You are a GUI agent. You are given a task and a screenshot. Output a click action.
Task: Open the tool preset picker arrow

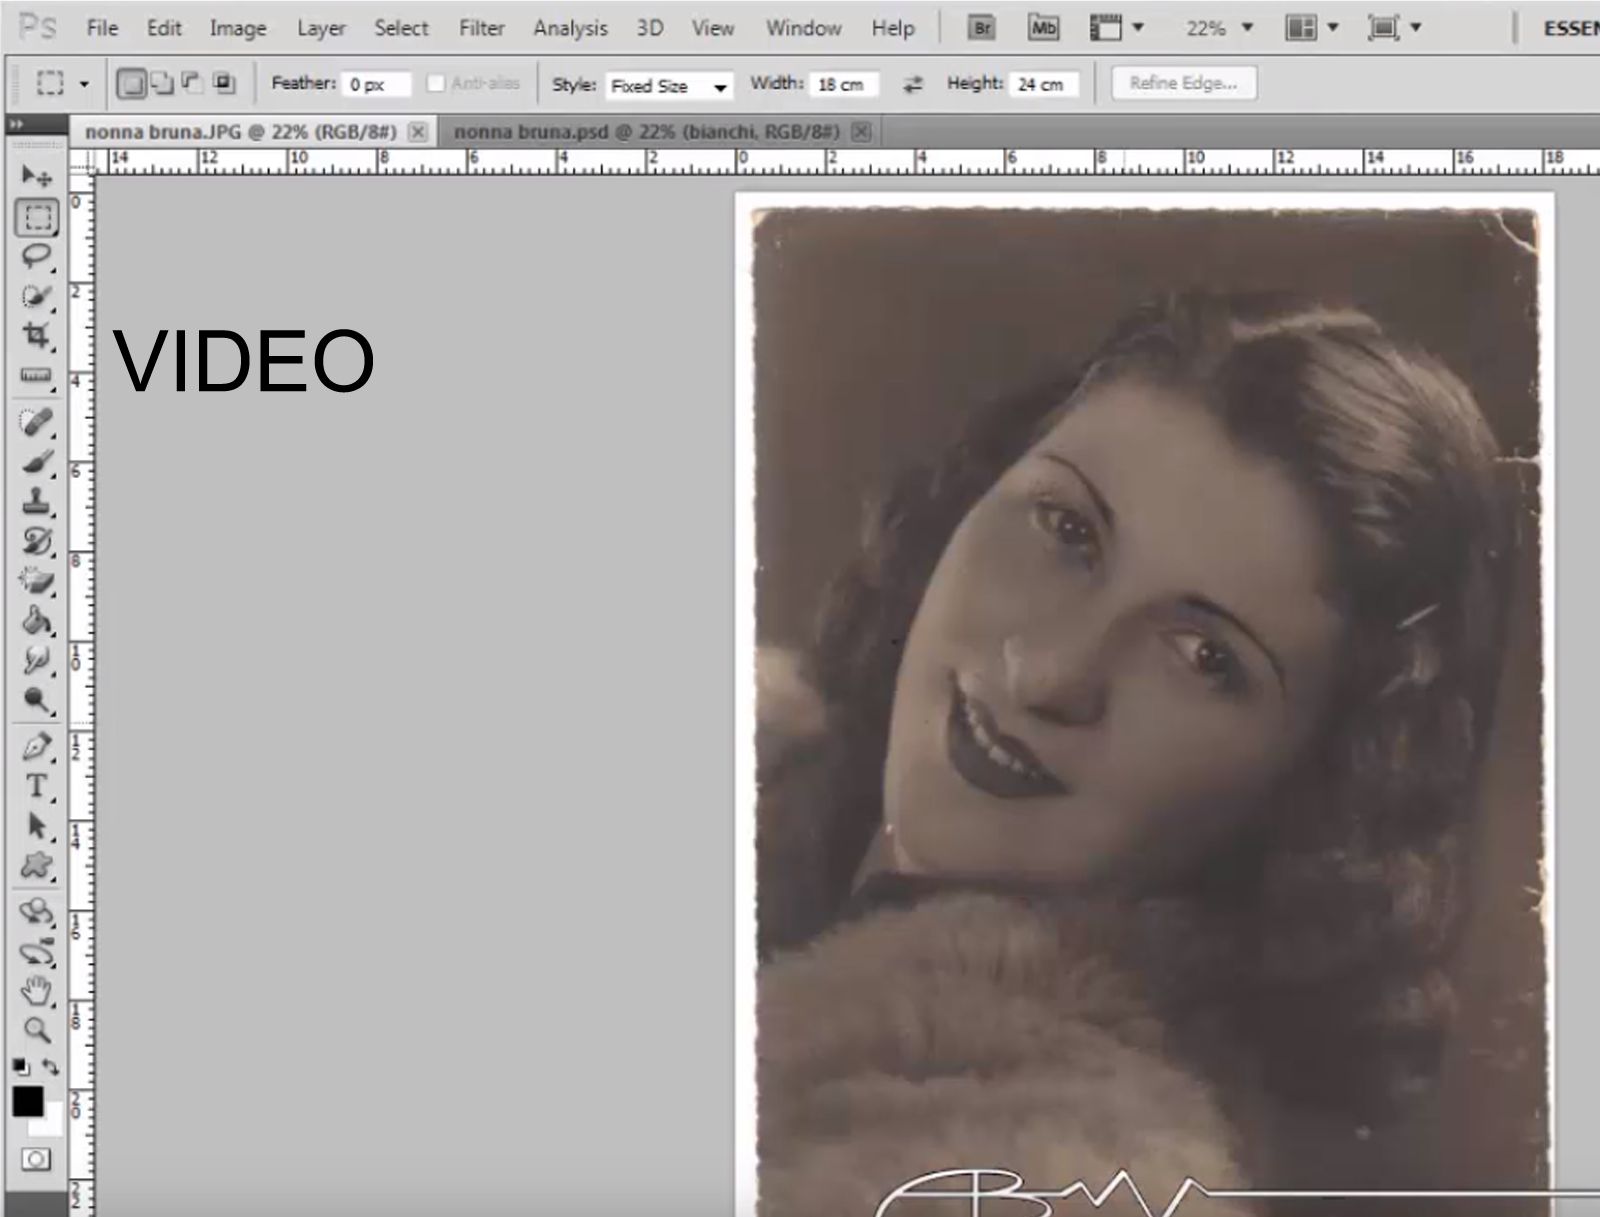point(84,84)
